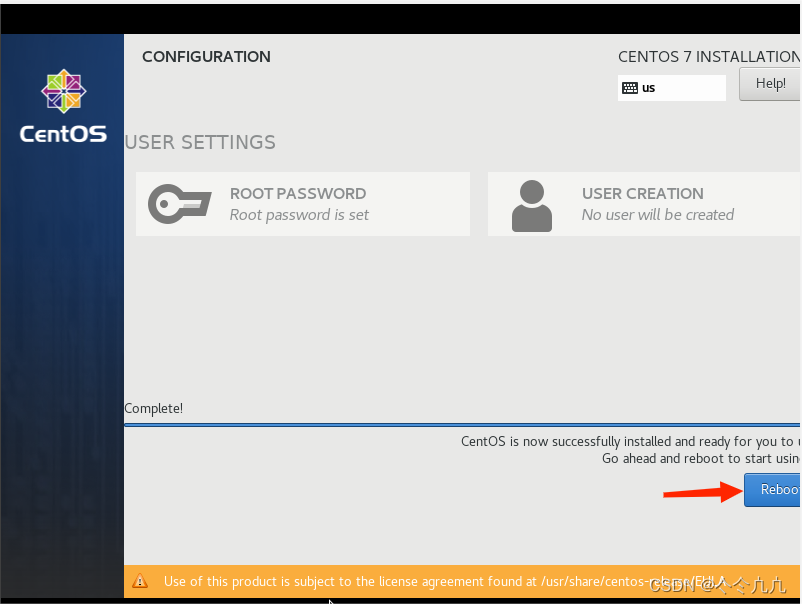Select the ROOT PASSWORD heading
Screen dimensions: 802x604
(x=298, y=193)
